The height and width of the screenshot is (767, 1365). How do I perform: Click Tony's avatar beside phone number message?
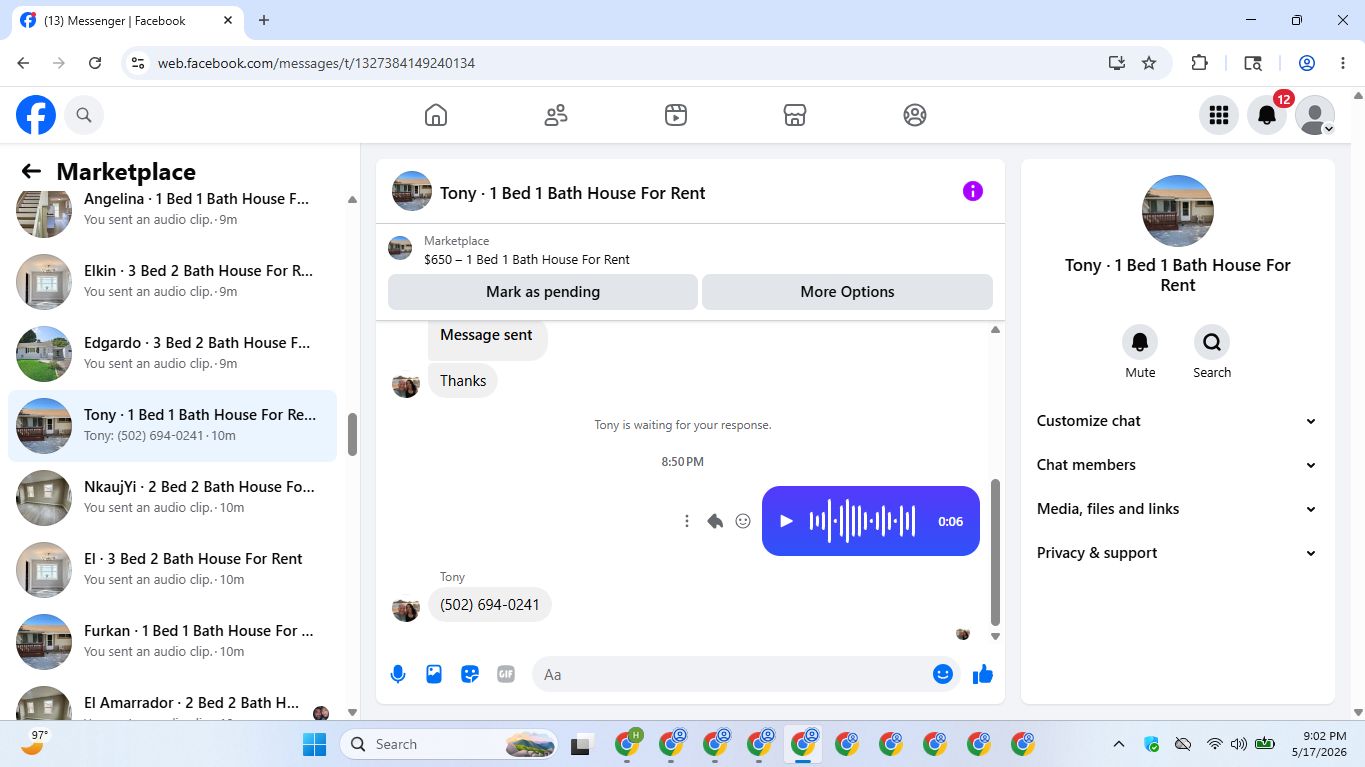(406, 607)
